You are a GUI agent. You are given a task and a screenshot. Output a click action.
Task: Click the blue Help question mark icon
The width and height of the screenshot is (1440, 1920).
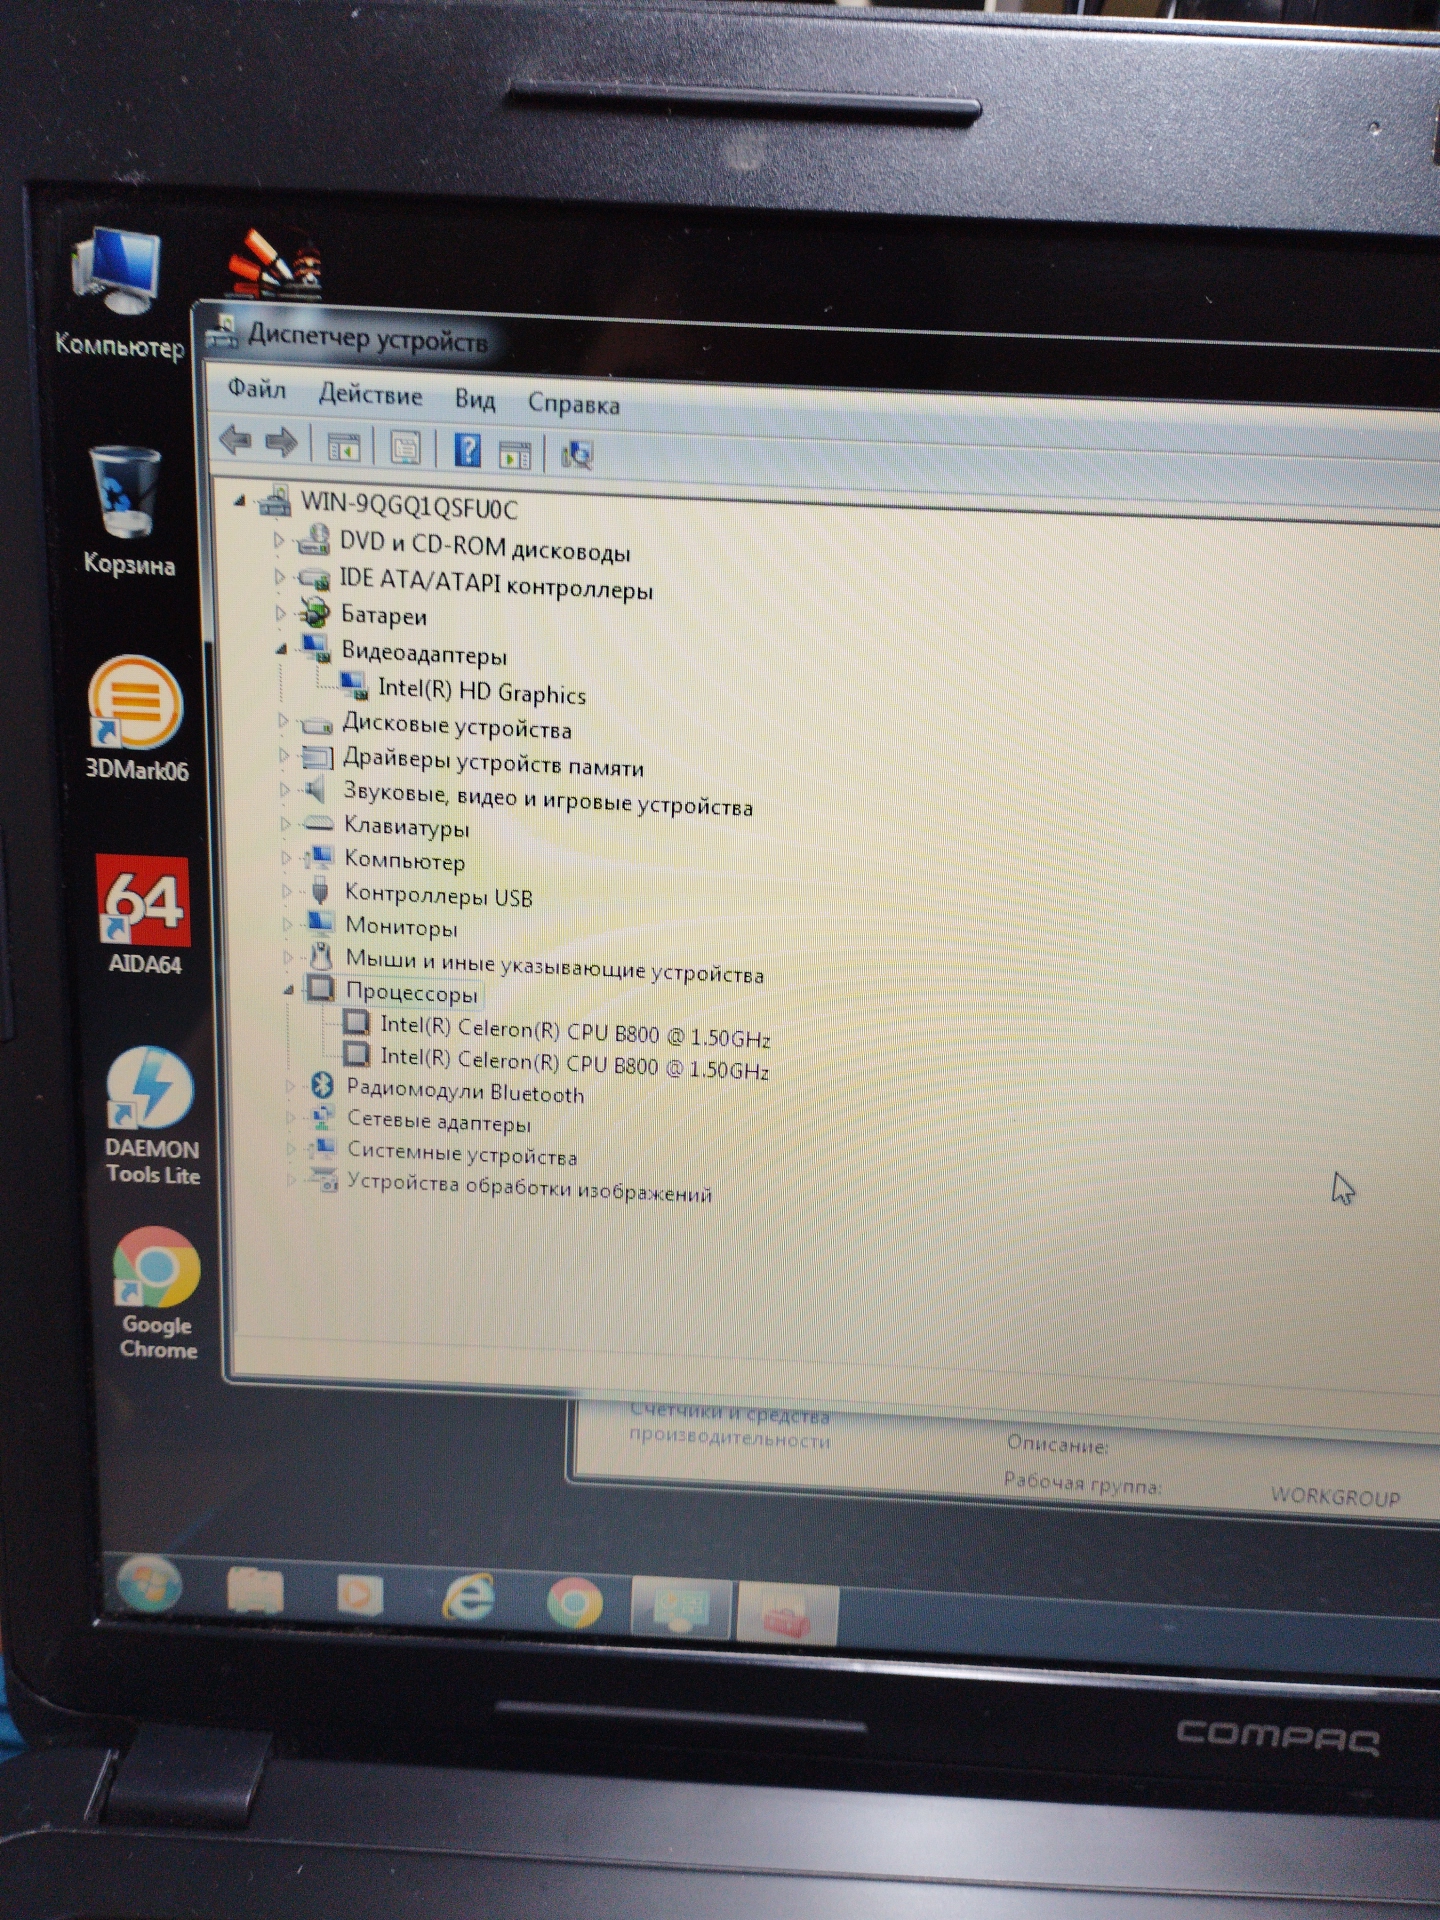click(467, 451)
